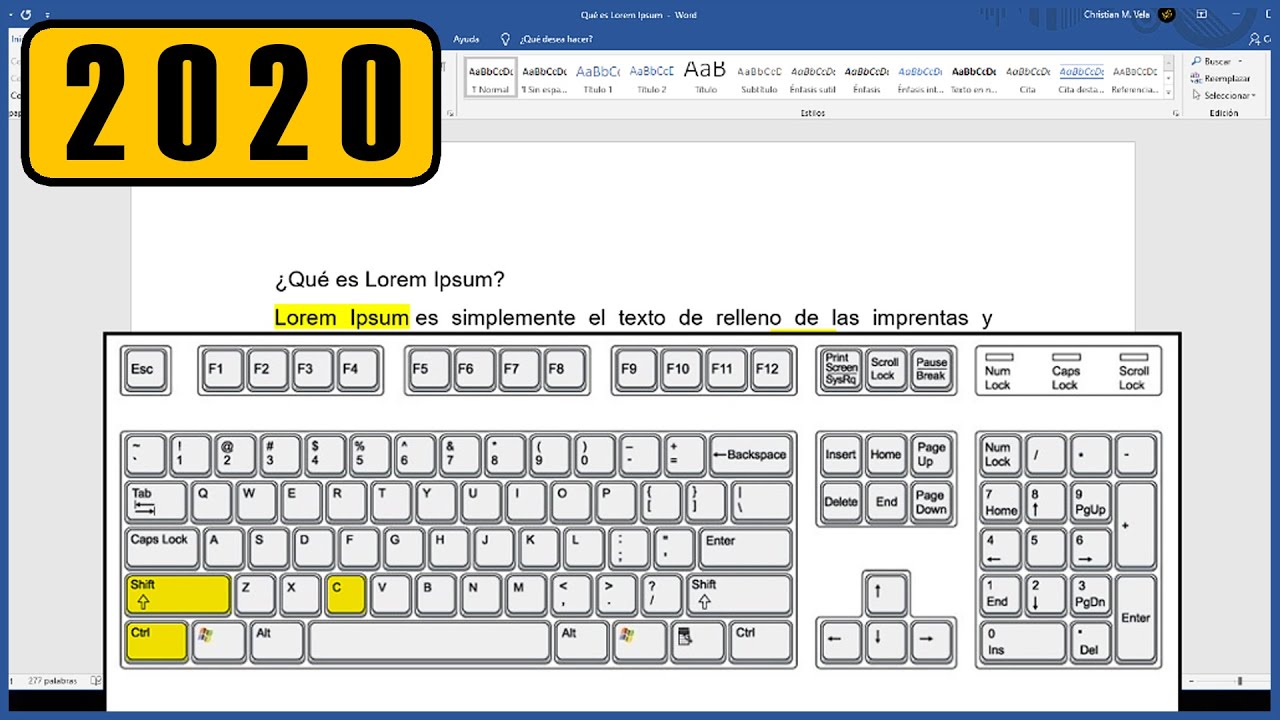Apply the Título 1 style
Image resolution: width=1280 pixels, height=720 pixels.
[597, 78]
